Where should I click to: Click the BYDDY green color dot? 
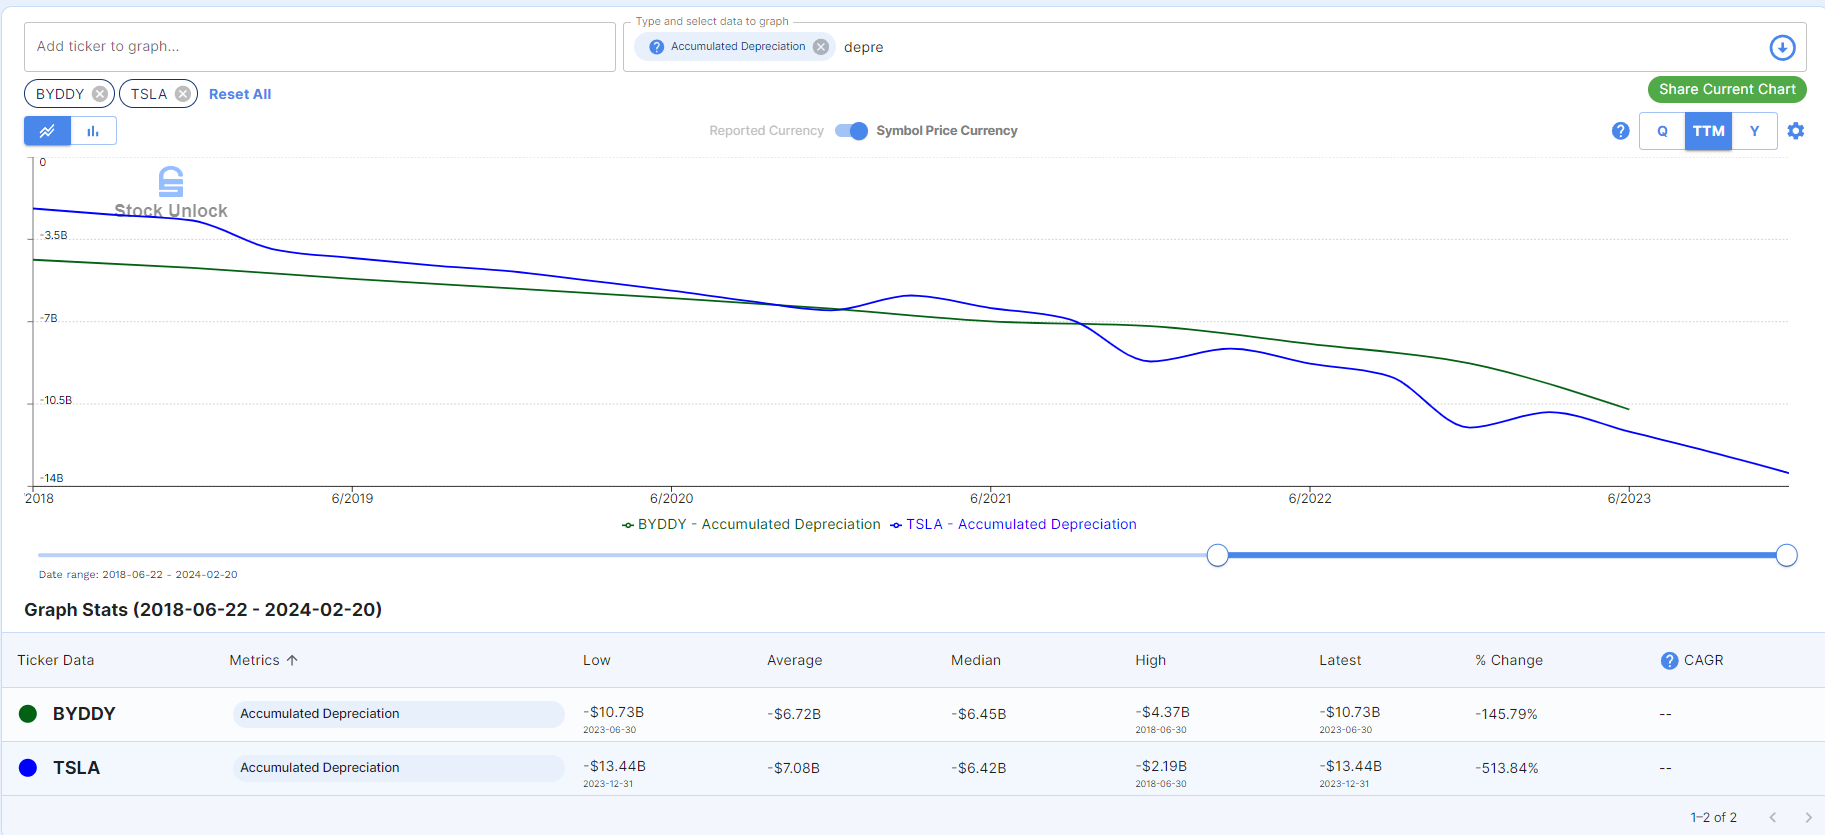(28, 714)
